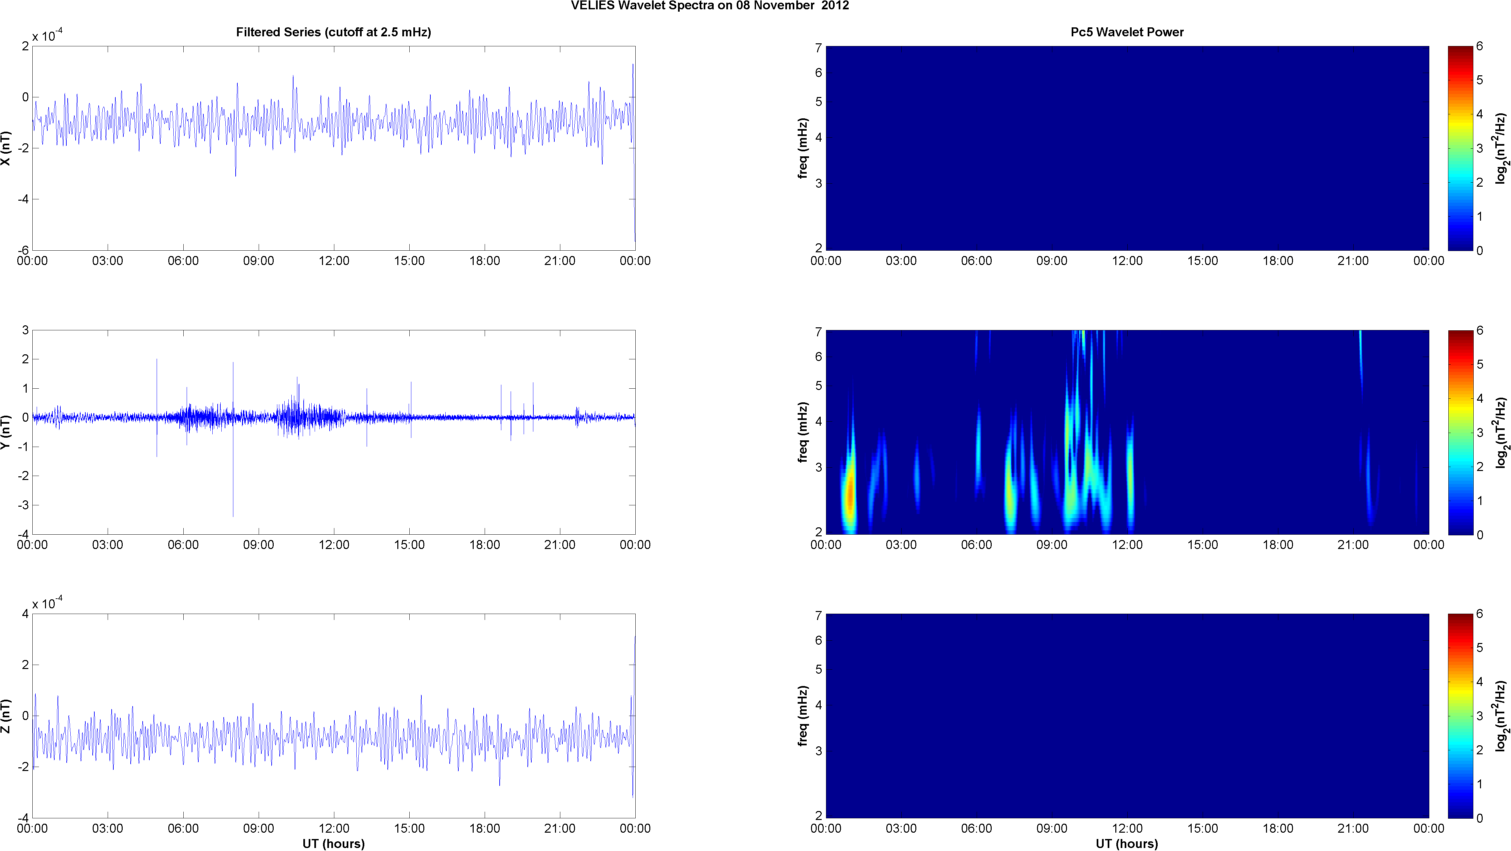Click the bottom (Z) wavelet power panel
The image size is (1511, 851).
click(1127, 716)
